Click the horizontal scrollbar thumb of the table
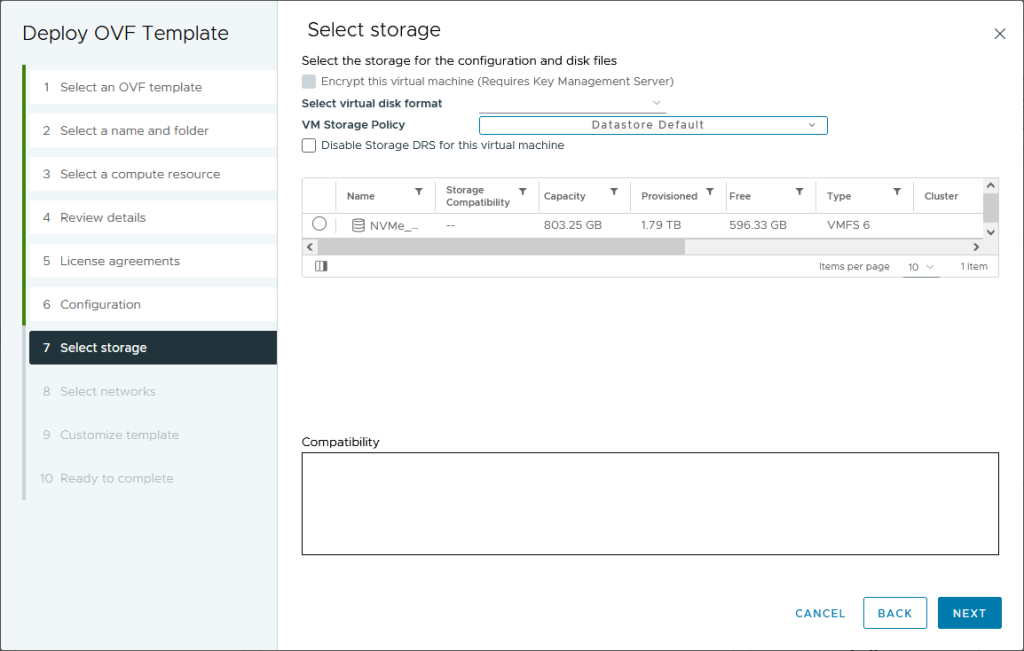Image resolution: width=1024 pixels, height=651 pixels. click(502, 247)
